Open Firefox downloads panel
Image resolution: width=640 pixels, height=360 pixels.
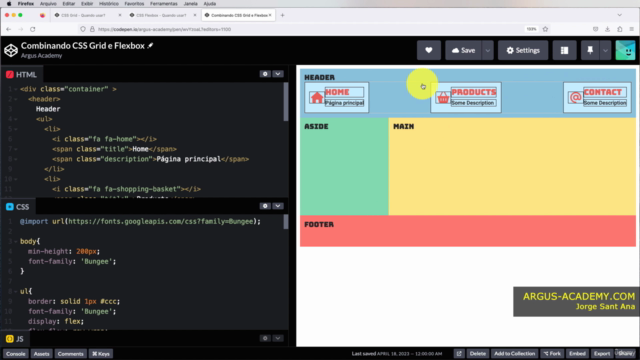pos(607,29)
